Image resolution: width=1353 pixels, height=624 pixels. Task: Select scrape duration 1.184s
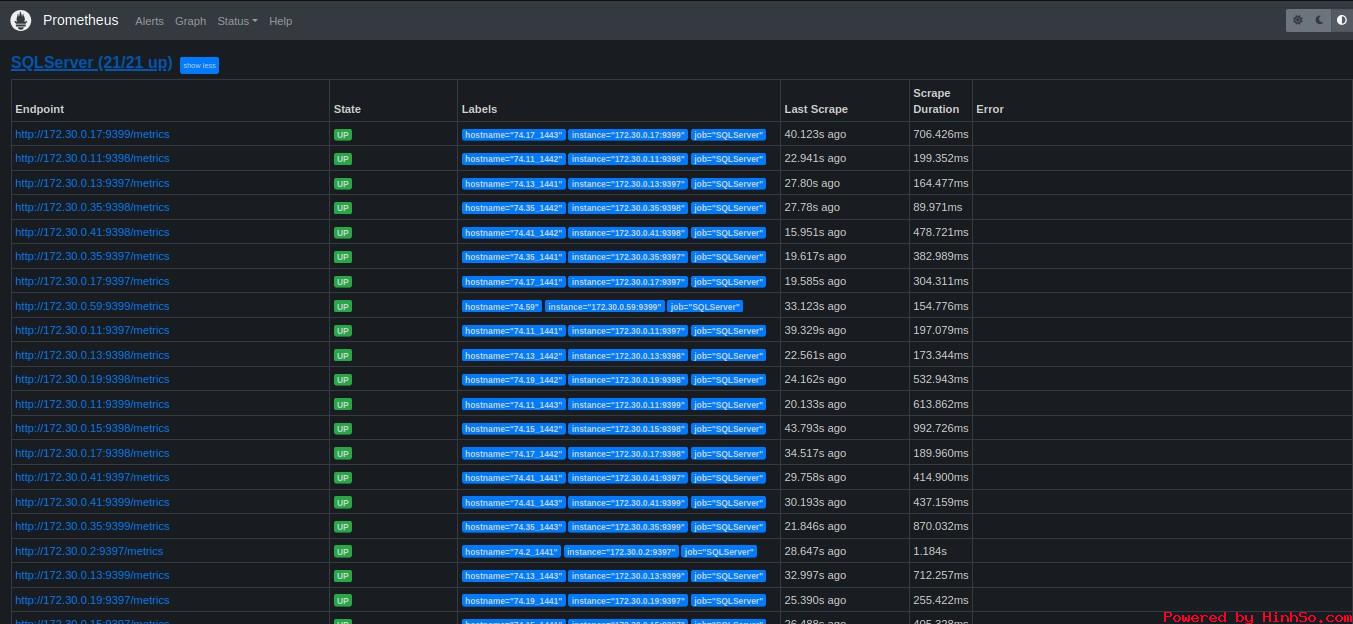(930, 551)
